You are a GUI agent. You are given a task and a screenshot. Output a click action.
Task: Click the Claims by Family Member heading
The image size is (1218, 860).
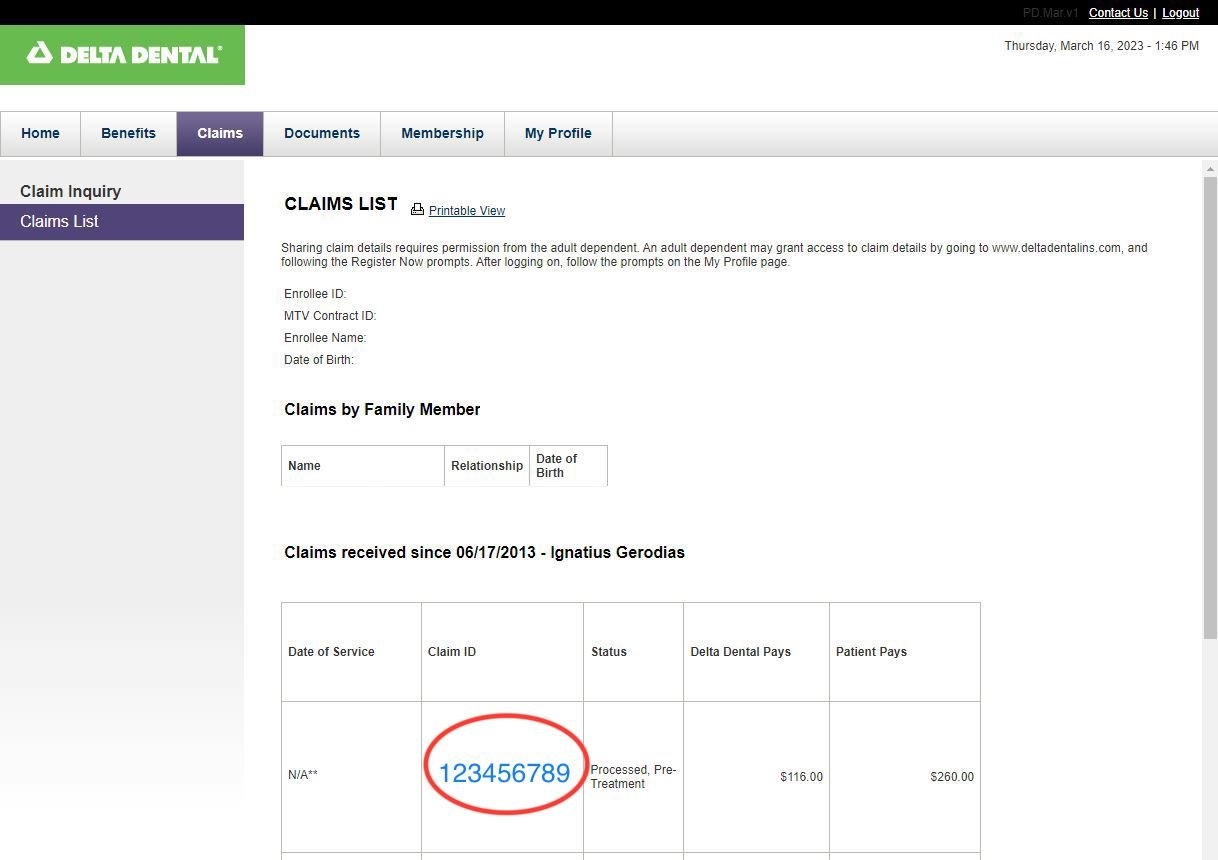[382, 409]
